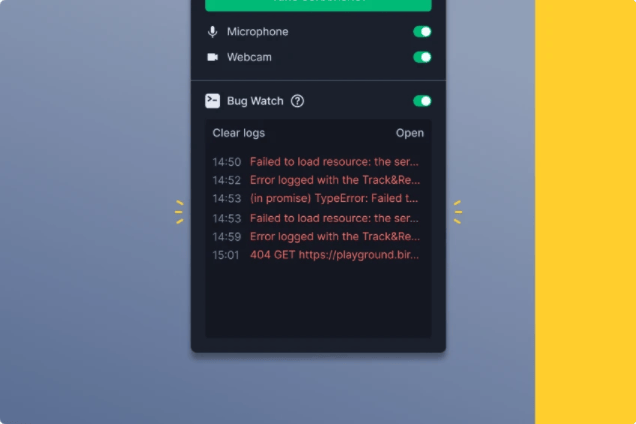Click the empty area below the log entries
636x424 pixels.
tap(318, 299)
